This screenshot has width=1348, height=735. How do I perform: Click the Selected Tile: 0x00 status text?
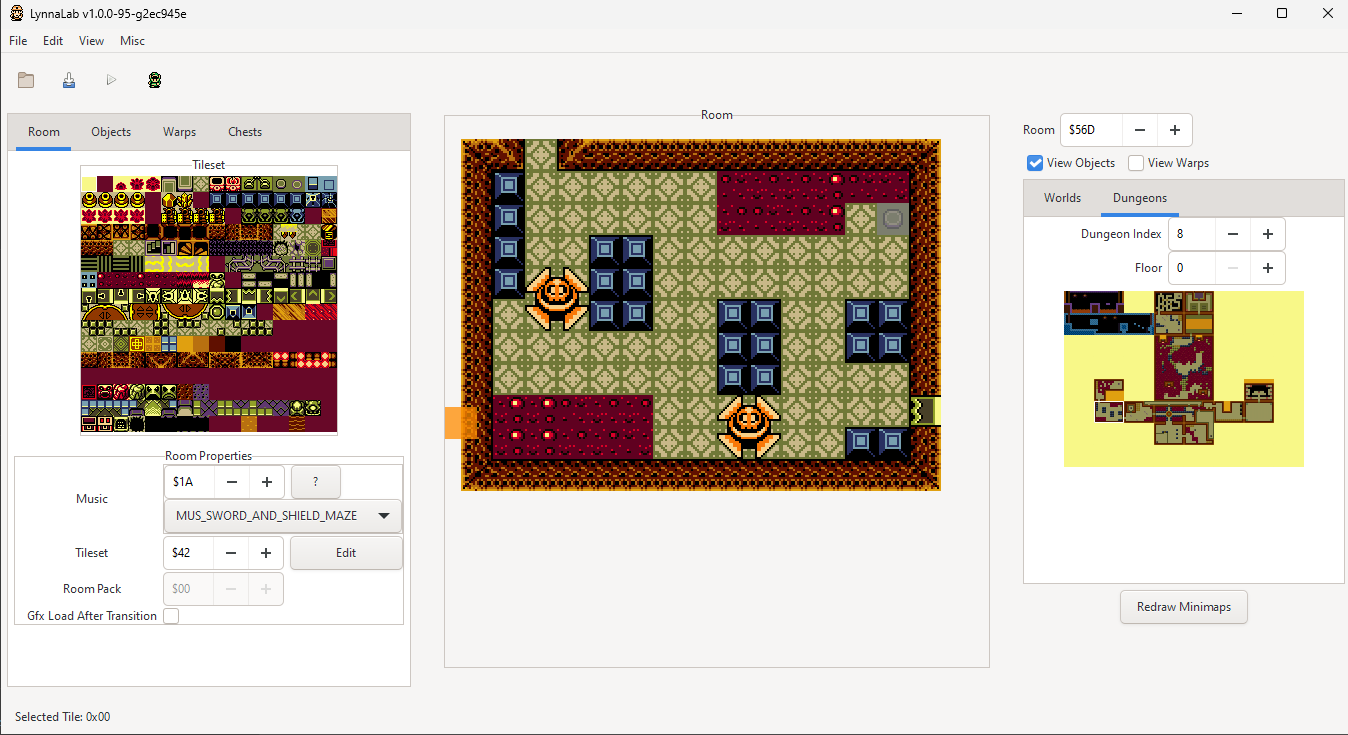click(62, 716)
